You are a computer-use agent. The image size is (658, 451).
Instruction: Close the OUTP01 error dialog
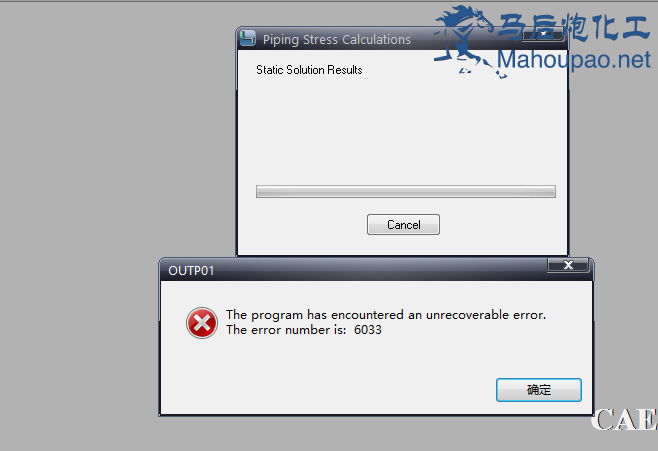click(568, 265)
